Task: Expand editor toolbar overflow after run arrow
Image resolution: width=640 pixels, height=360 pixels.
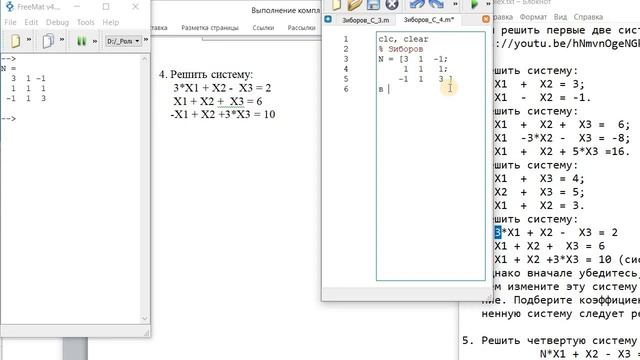Action: pos(488,4)
